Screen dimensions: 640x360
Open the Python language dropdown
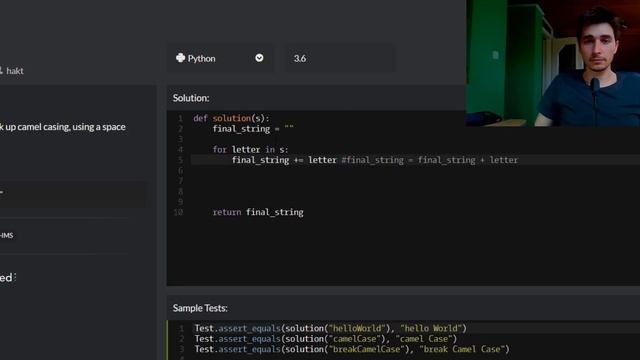220,58
